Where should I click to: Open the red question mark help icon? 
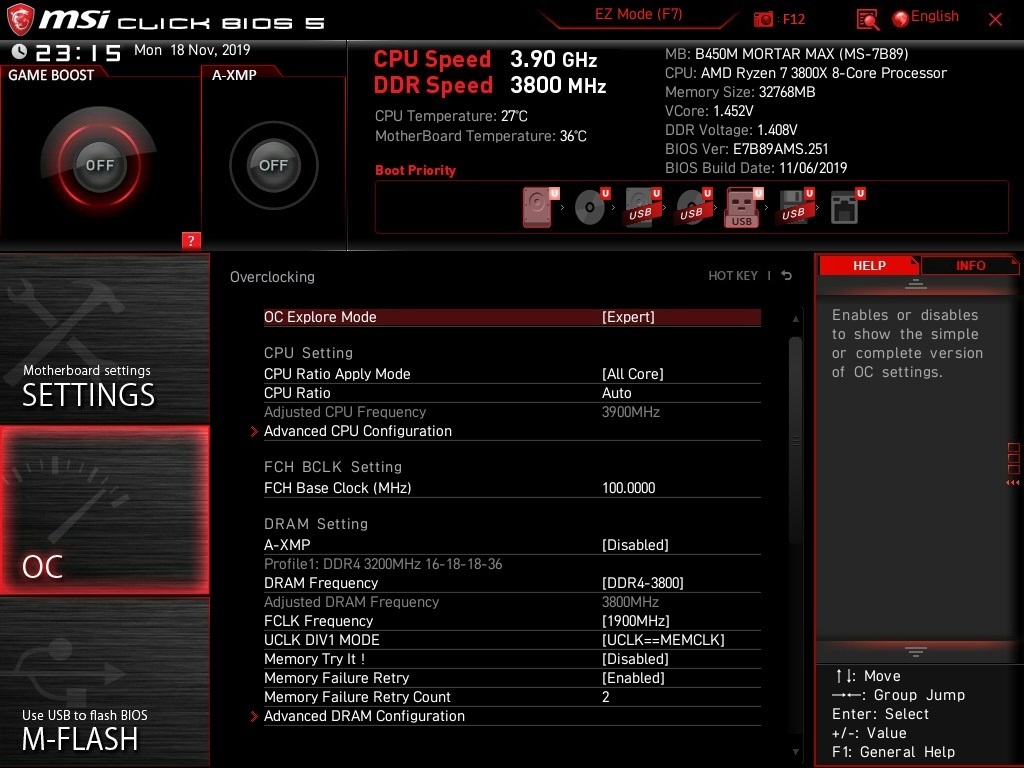[191, 240]
